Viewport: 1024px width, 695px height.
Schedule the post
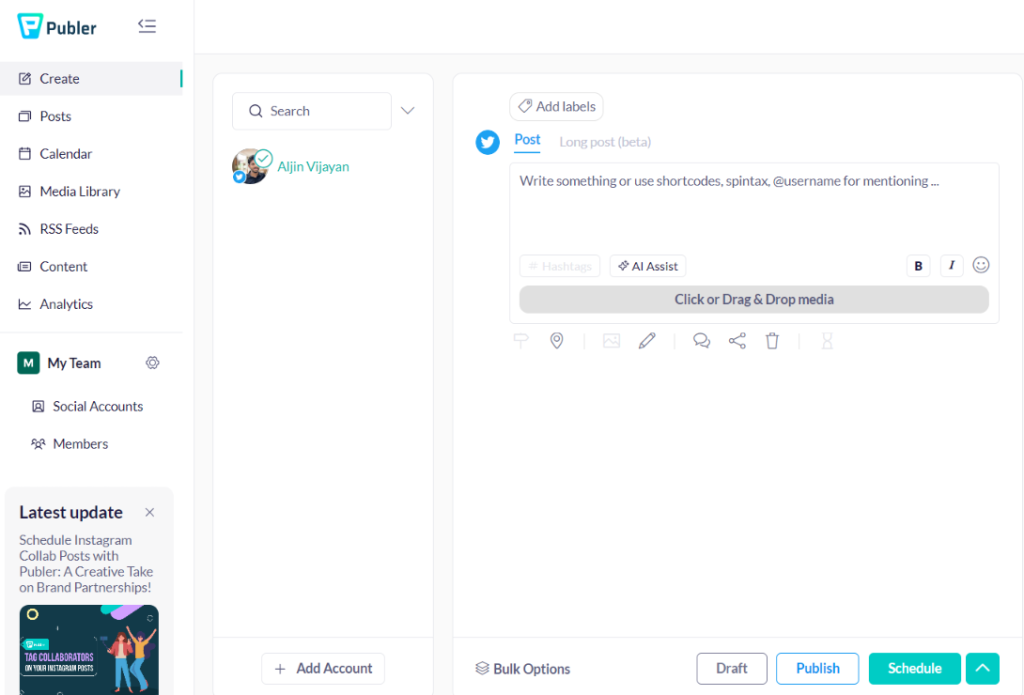(x=914, y=668)
